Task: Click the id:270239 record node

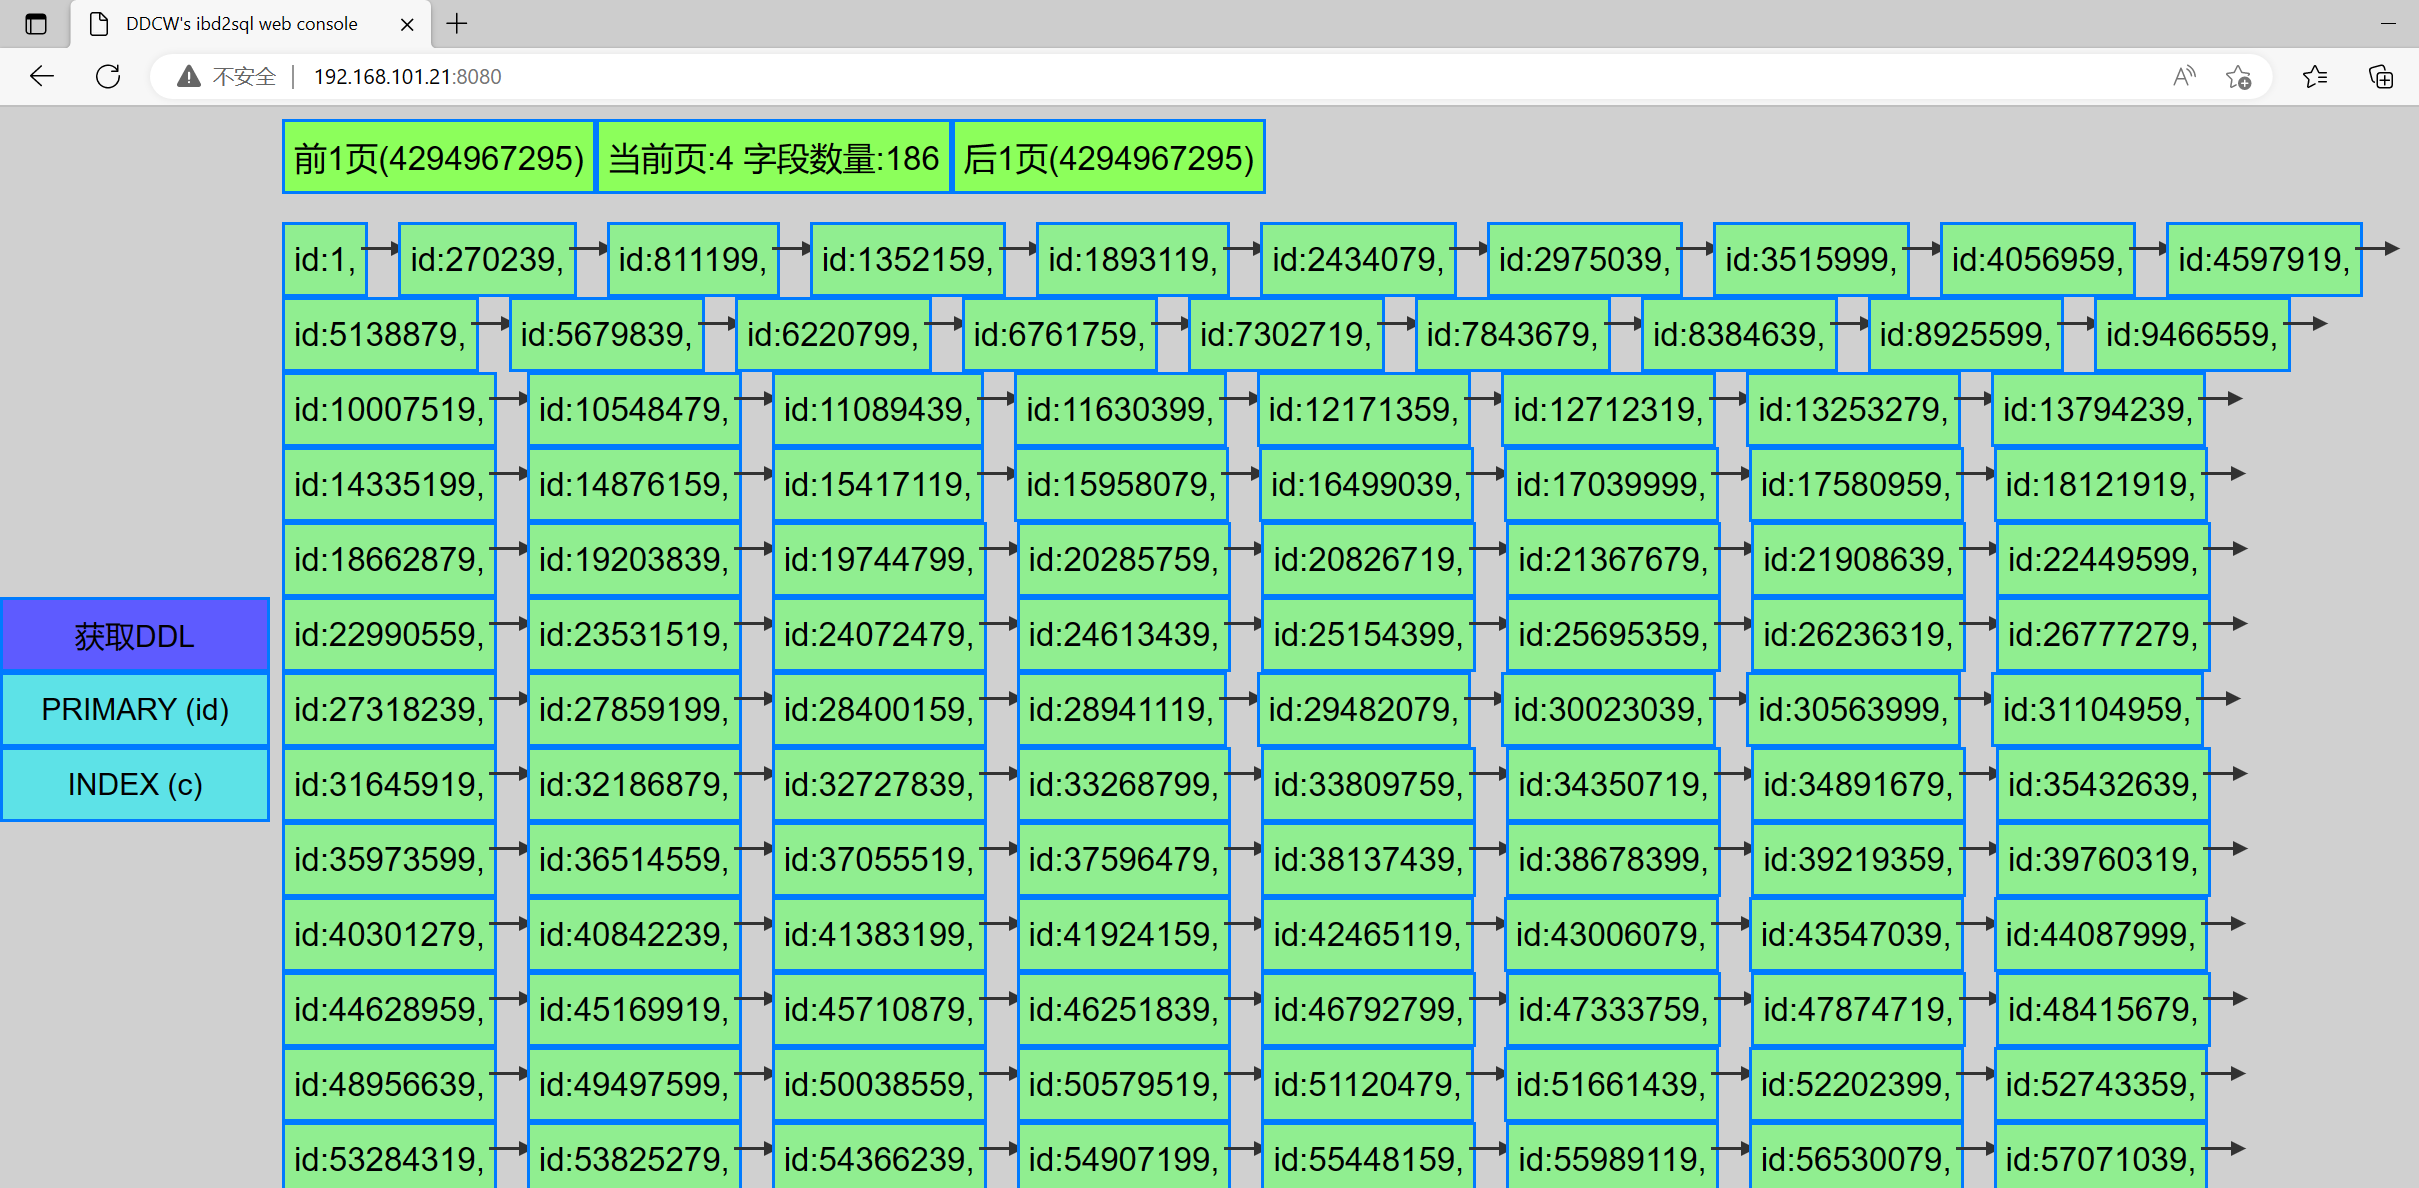Action: 486,260
